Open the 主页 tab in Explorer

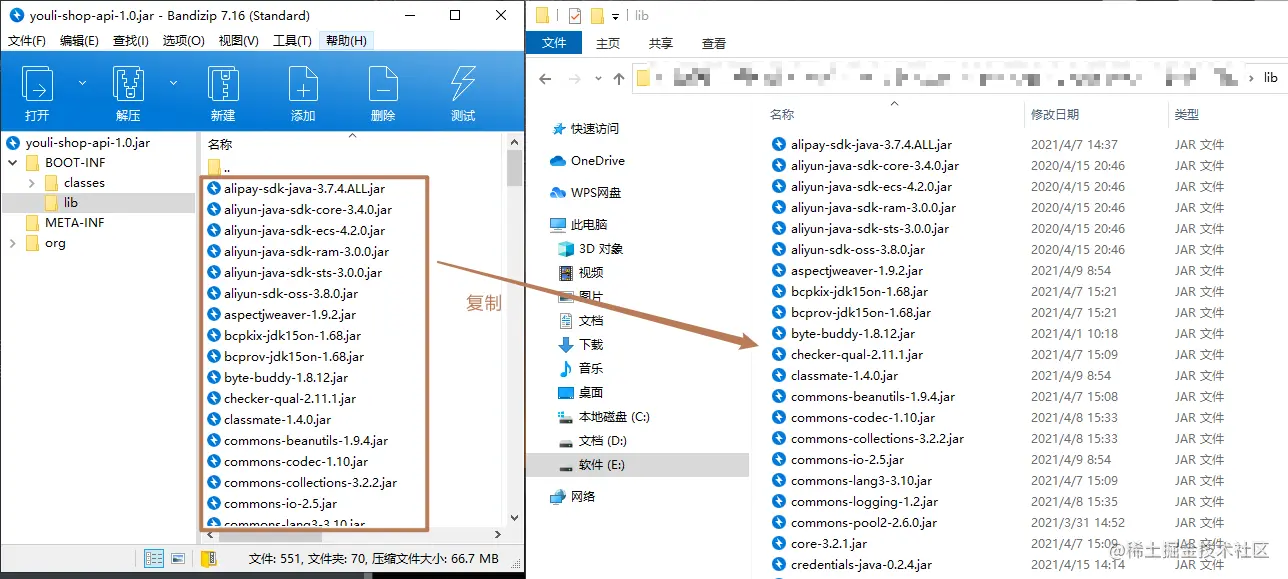click(x=608, y=43)
